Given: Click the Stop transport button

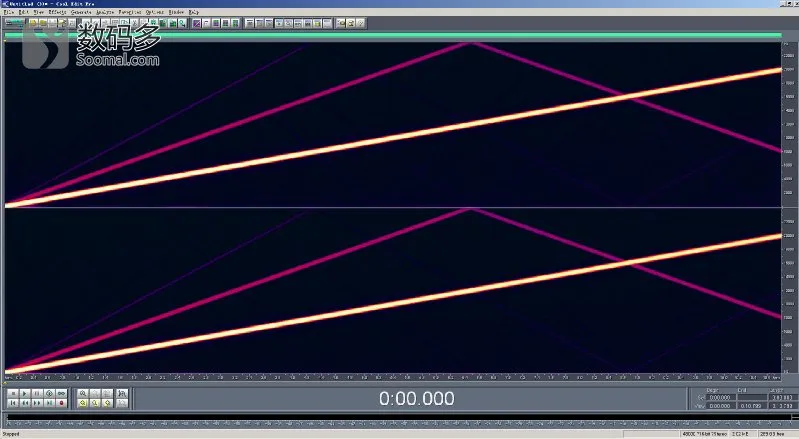Looking at the screenshot, I should (13, 394).
